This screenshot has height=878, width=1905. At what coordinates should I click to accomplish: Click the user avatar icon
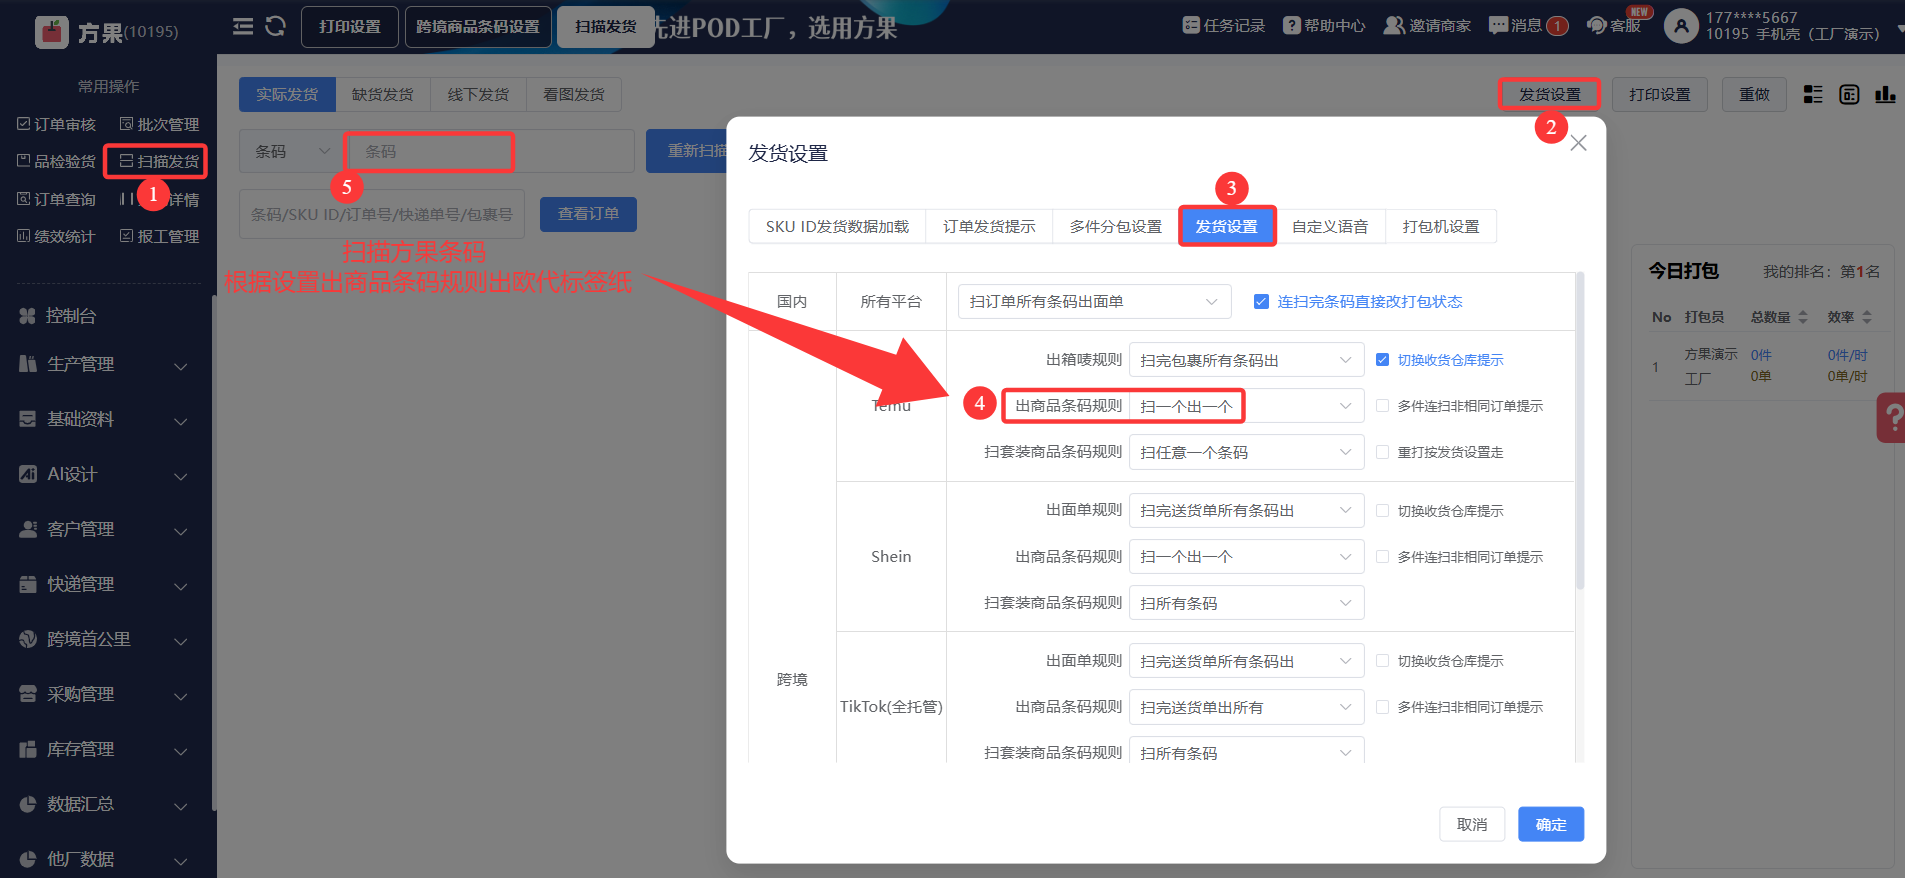coord(1681,27)
